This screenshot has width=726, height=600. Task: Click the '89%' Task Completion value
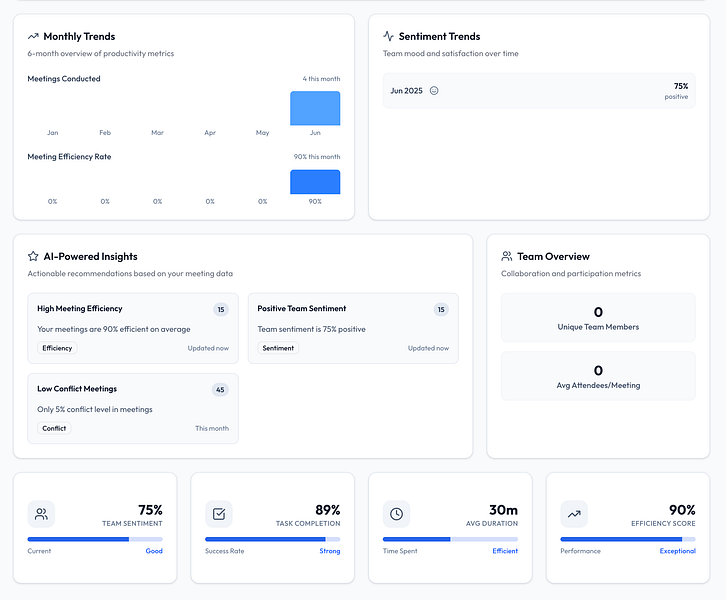(x=328, y=510)
